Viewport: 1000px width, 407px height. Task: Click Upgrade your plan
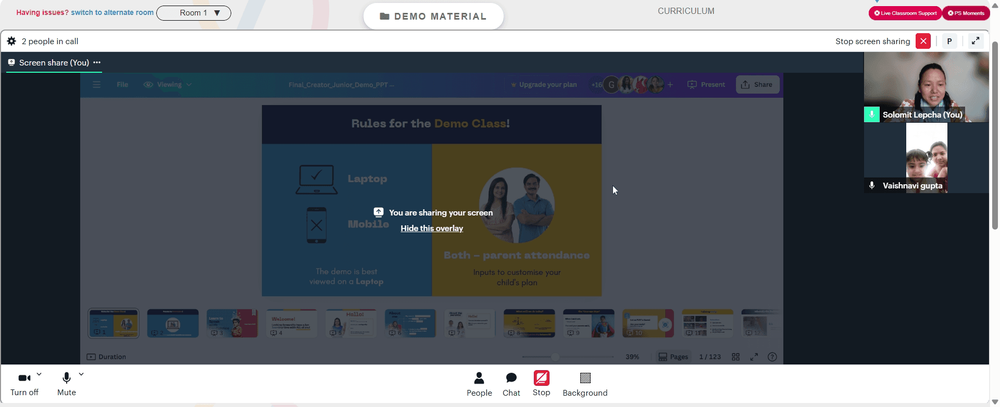pyautogui.click(x=546, y=84)
